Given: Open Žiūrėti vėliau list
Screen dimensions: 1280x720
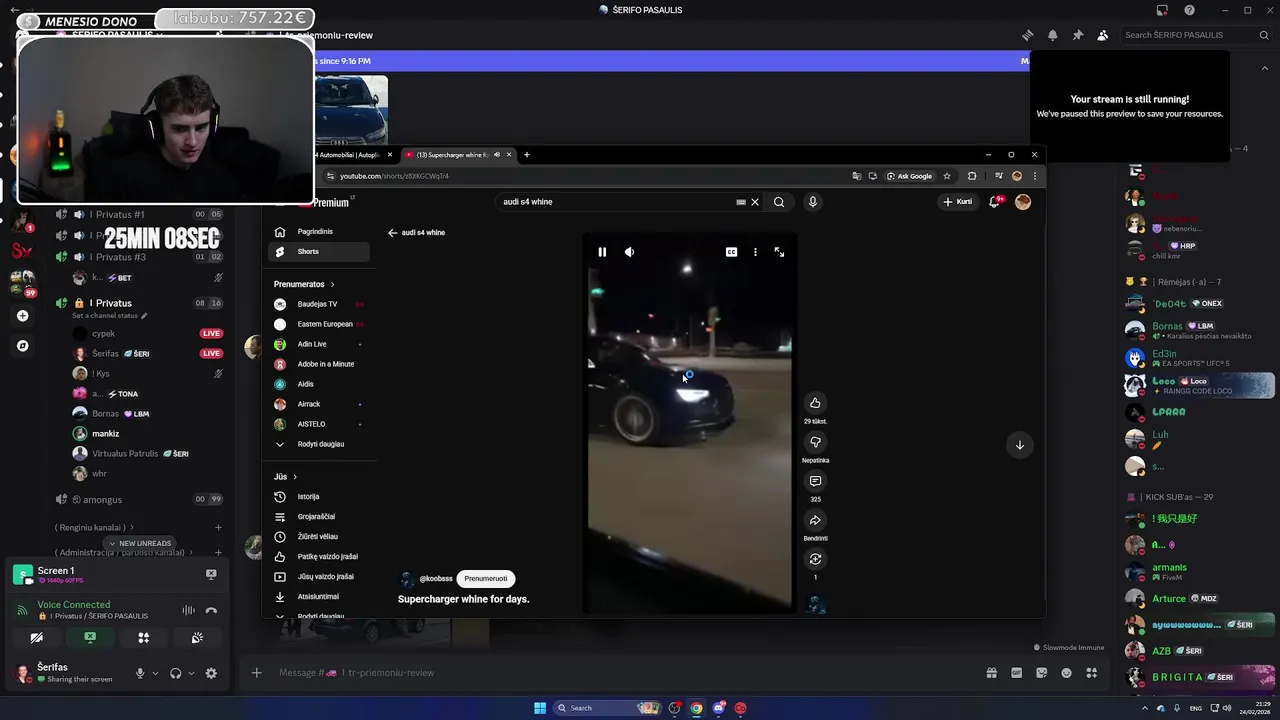Looking at the screenshot, I should point(319,536).
